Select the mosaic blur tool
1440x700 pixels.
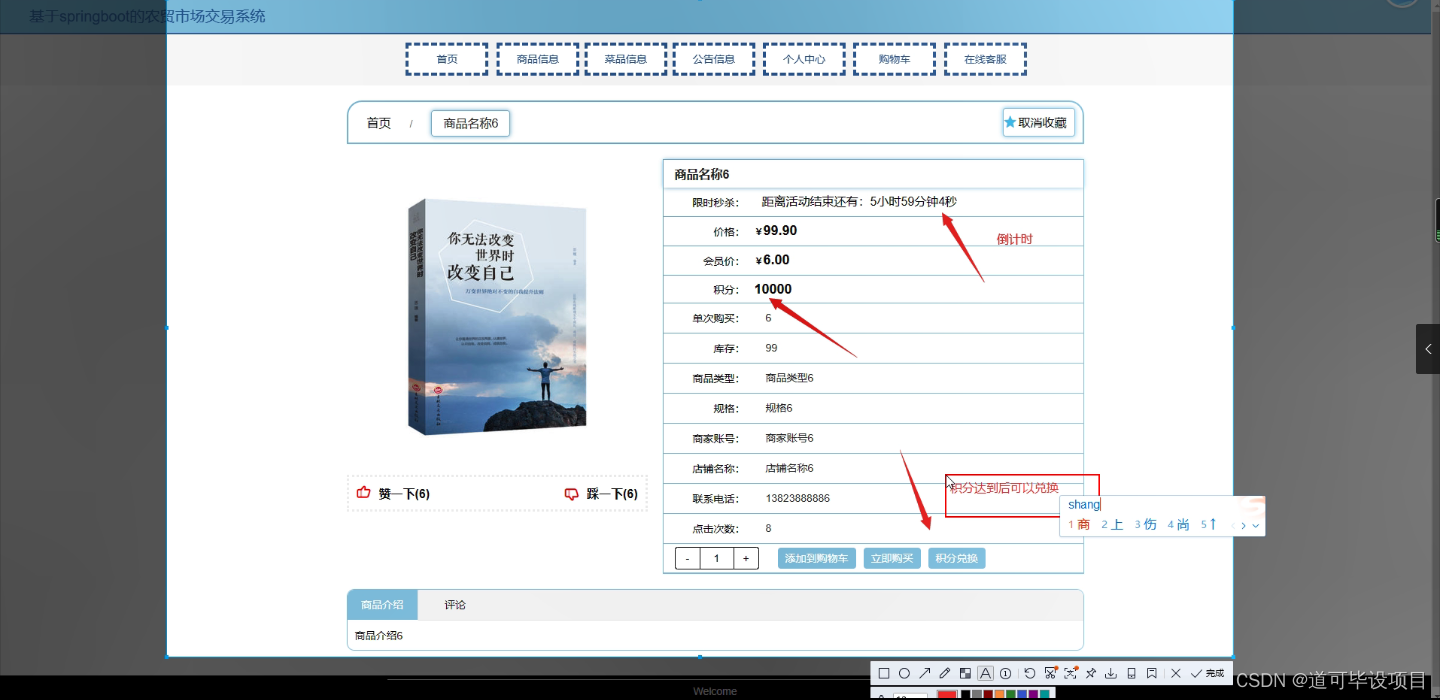pos(963,672)
